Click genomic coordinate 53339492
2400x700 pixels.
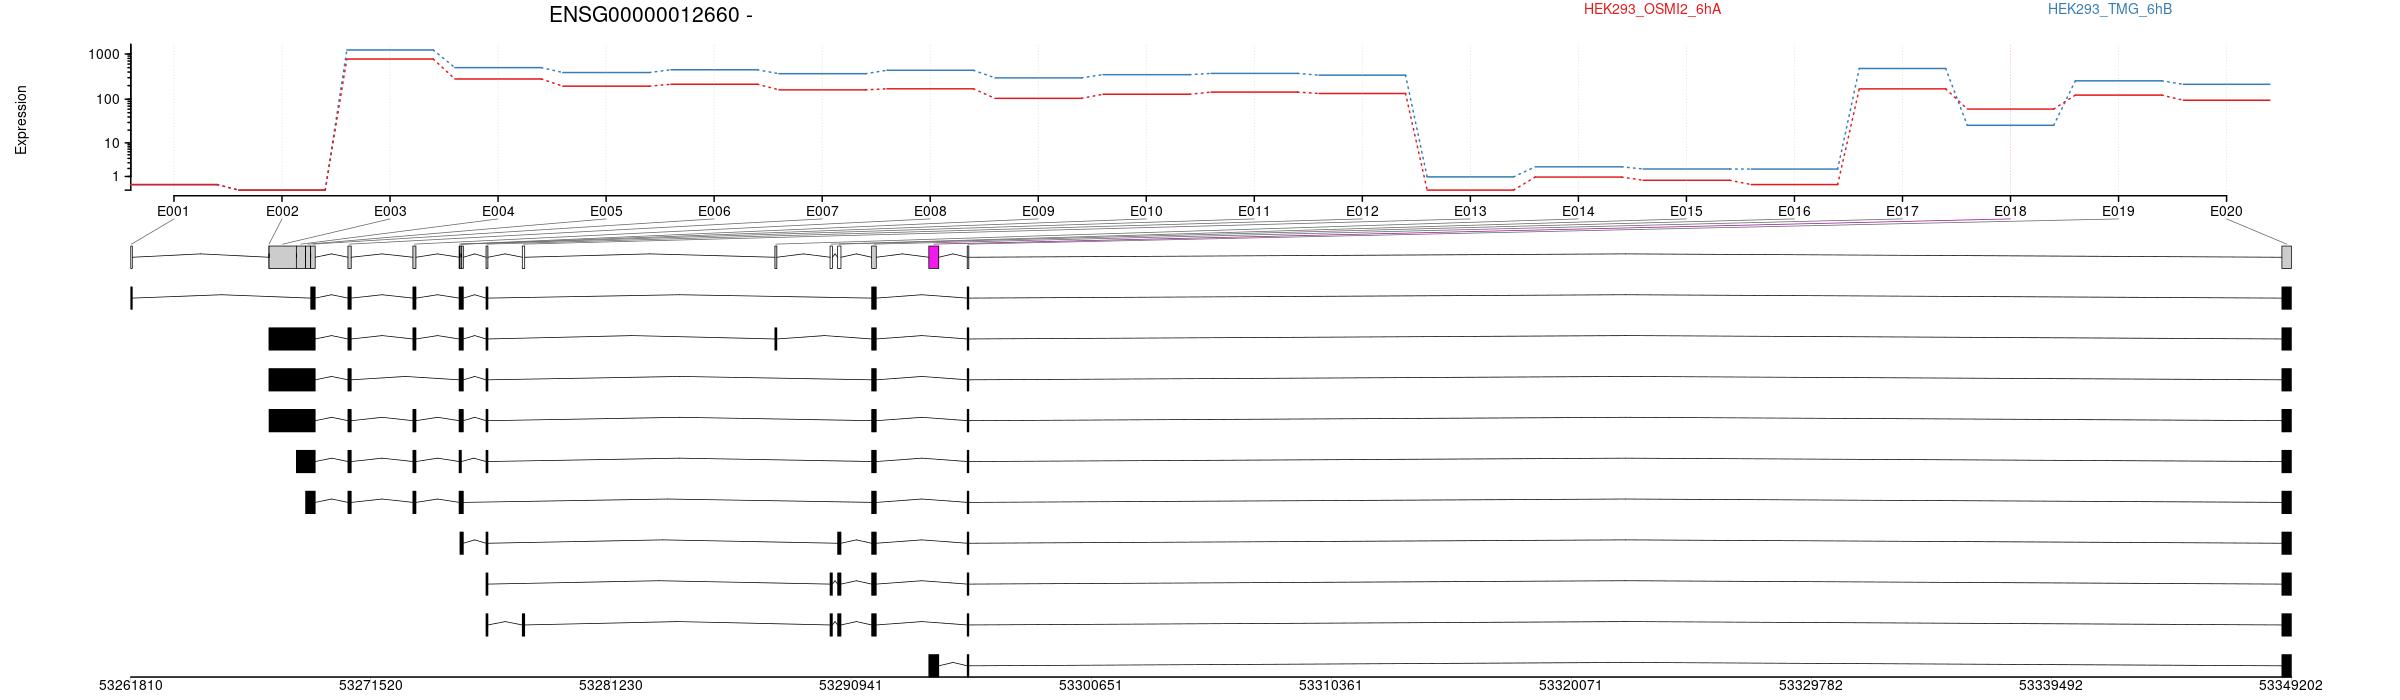pos(2051,686)
